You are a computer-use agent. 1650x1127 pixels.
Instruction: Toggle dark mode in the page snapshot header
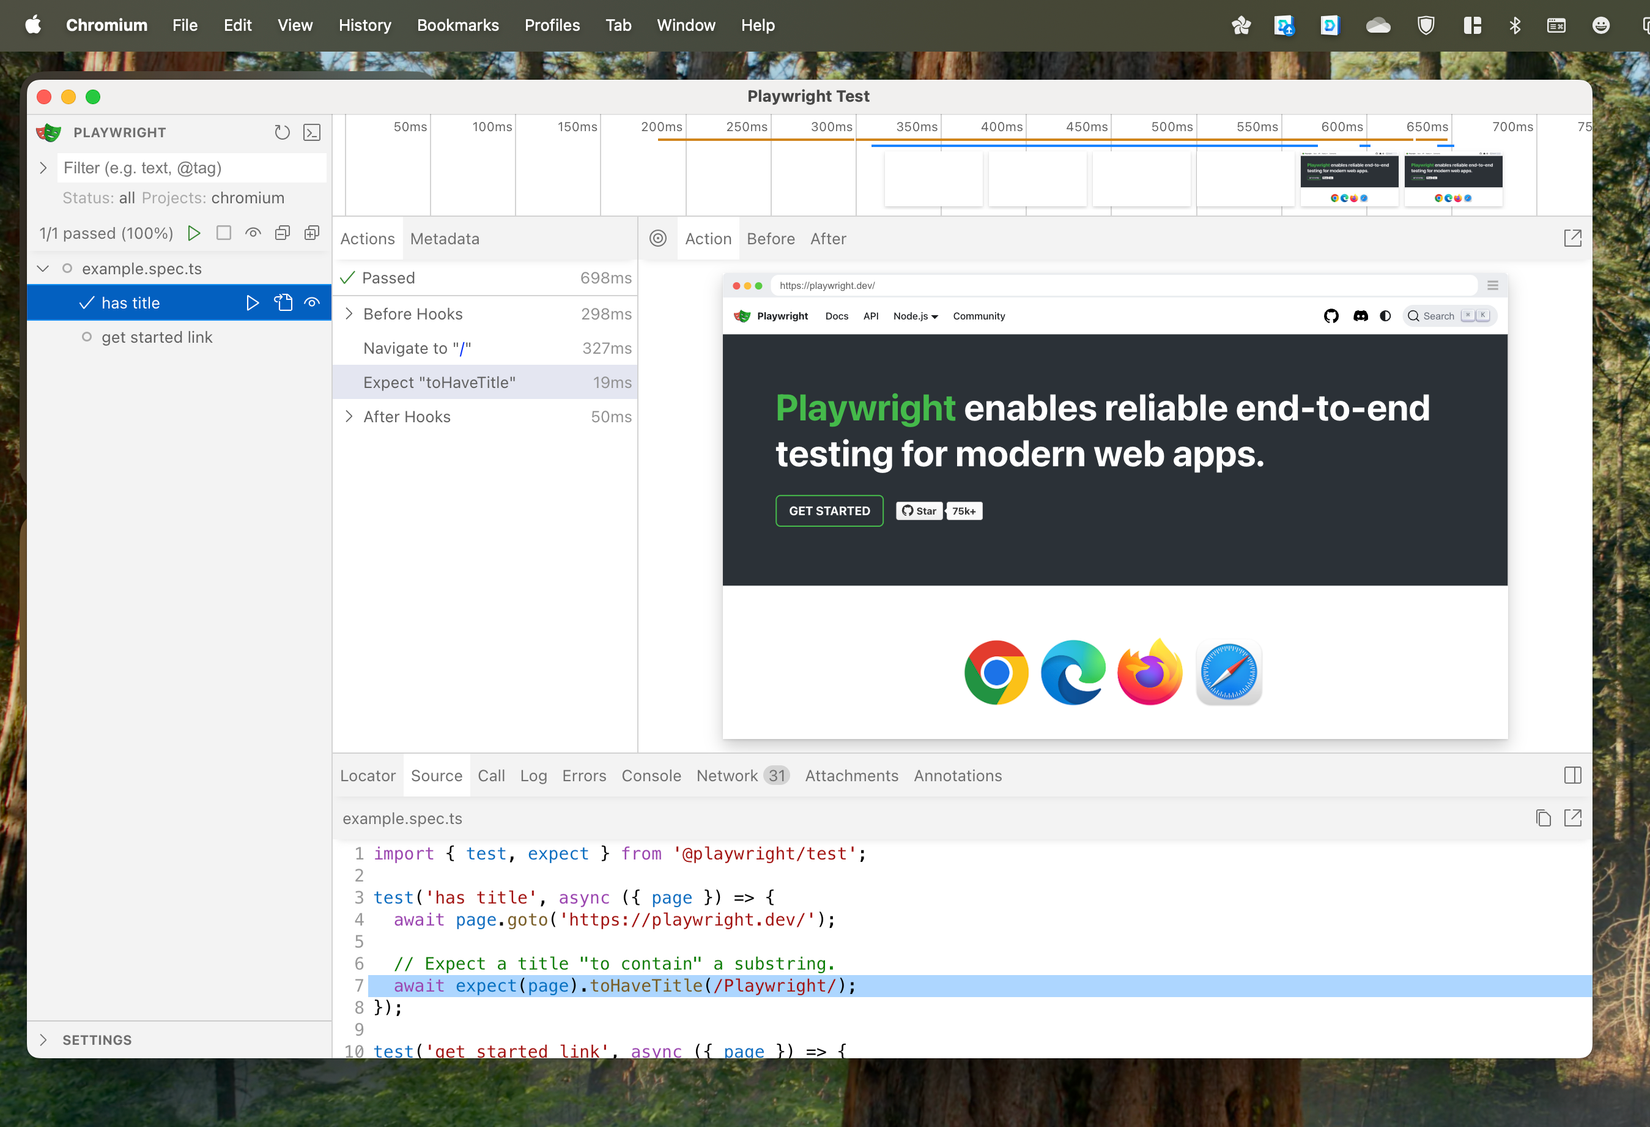(x=1385, y=315)
